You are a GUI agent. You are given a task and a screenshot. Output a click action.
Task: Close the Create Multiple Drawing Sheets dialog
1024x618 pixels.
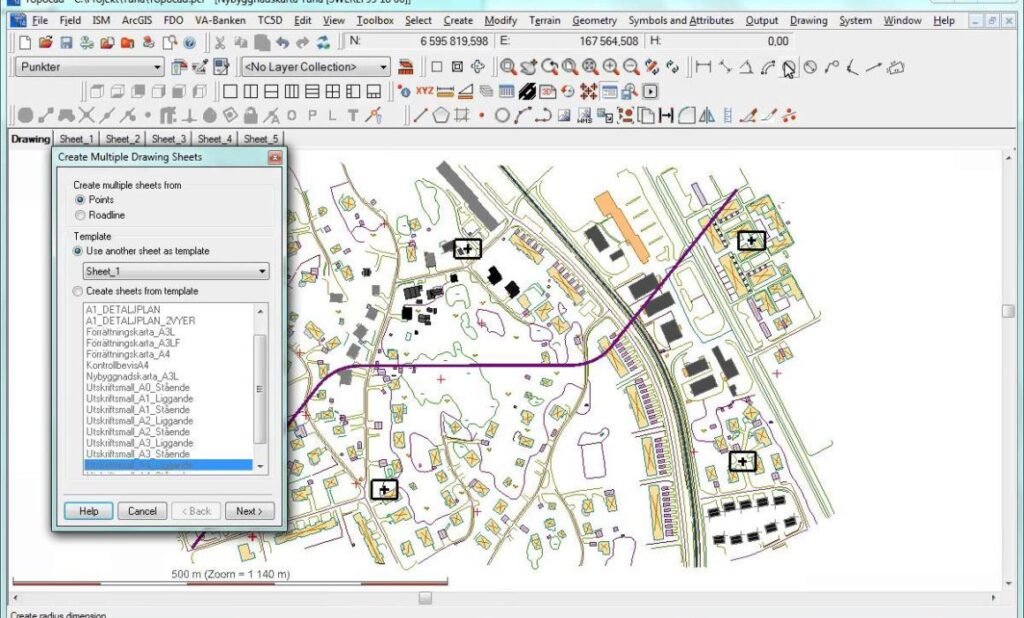pyautogui.click(x=275, y=157)
